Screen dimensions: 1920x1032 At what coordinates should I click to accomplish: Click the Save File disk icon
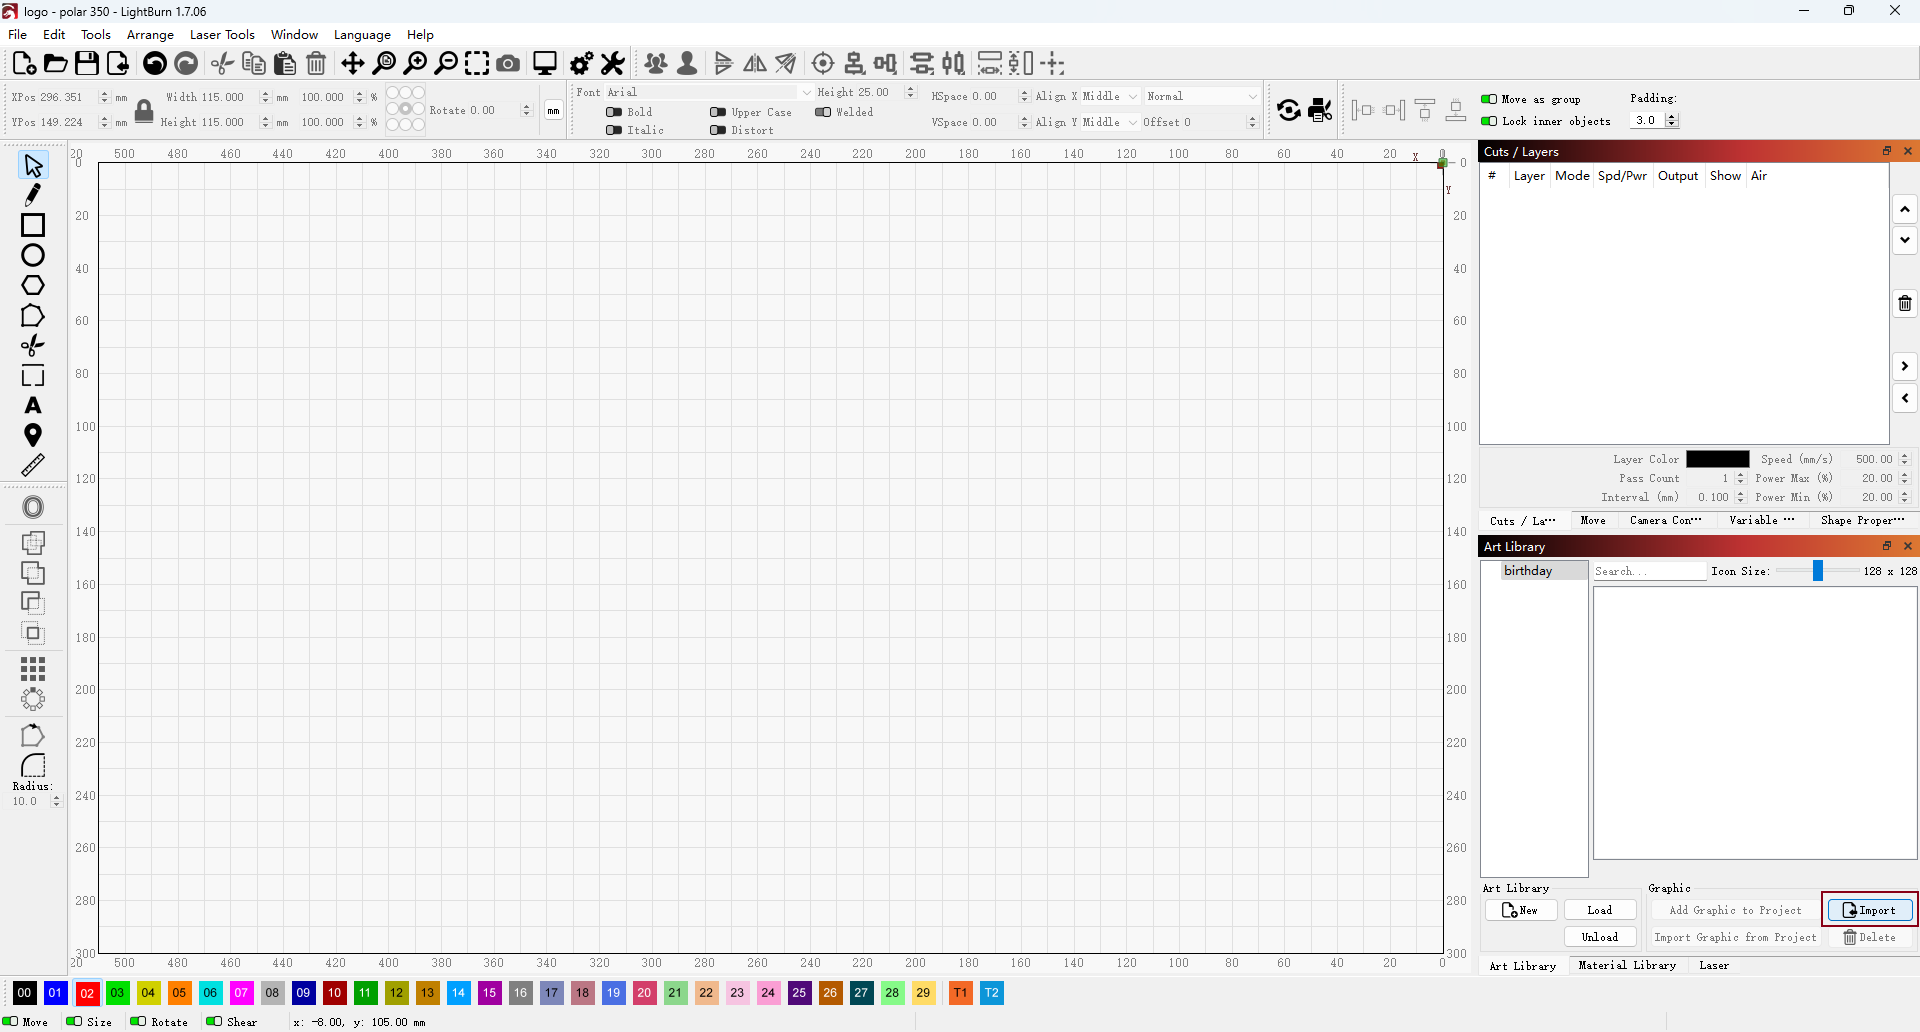(x=87, y=63)
